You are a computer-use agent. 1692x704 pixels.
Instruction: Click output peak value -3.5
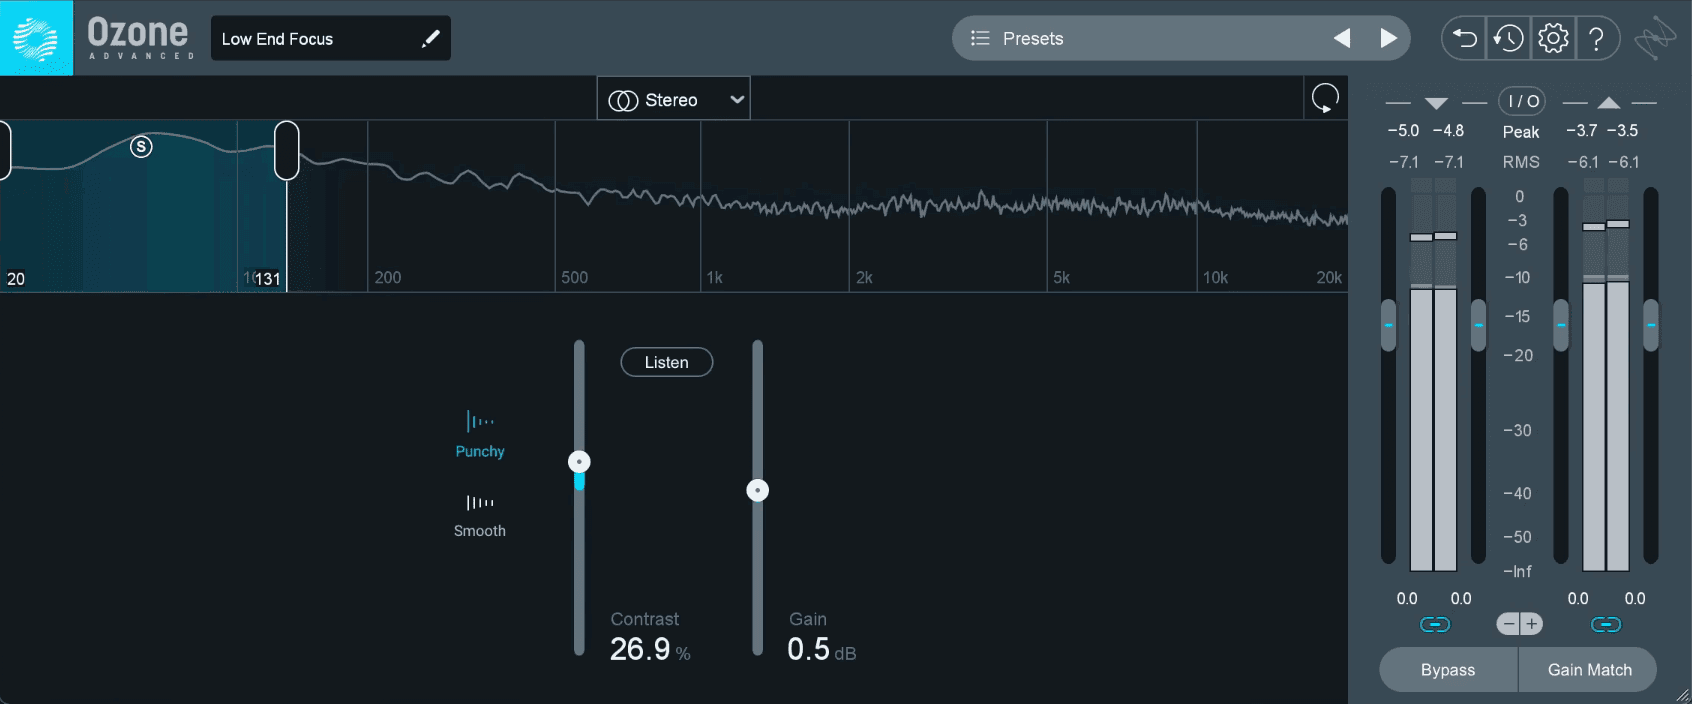coord(1623,131)
